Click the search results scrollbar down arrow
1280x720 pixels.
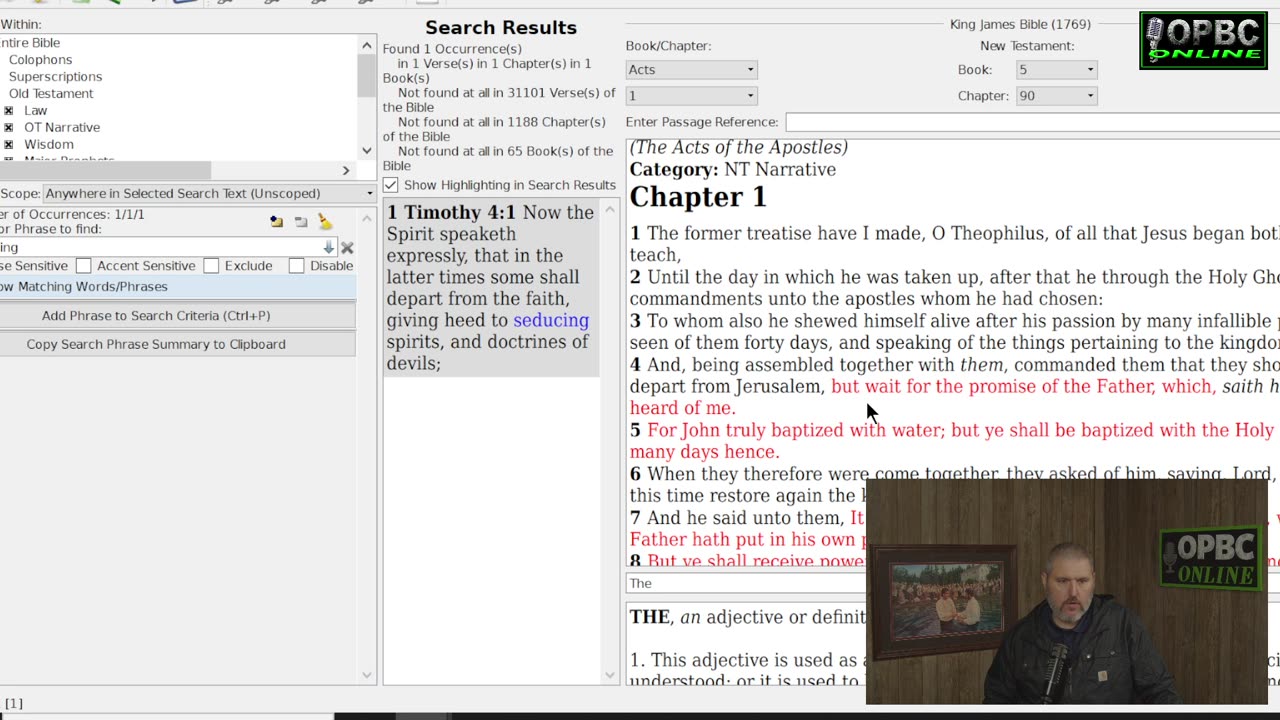pos(610,676)
